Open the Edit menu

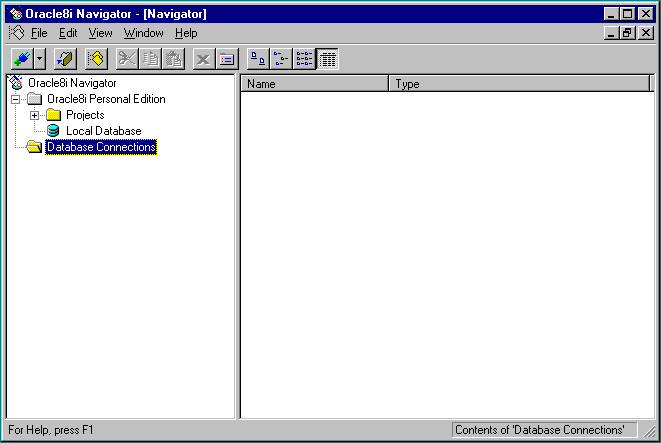pyautogui.click(x=68, y=33)
